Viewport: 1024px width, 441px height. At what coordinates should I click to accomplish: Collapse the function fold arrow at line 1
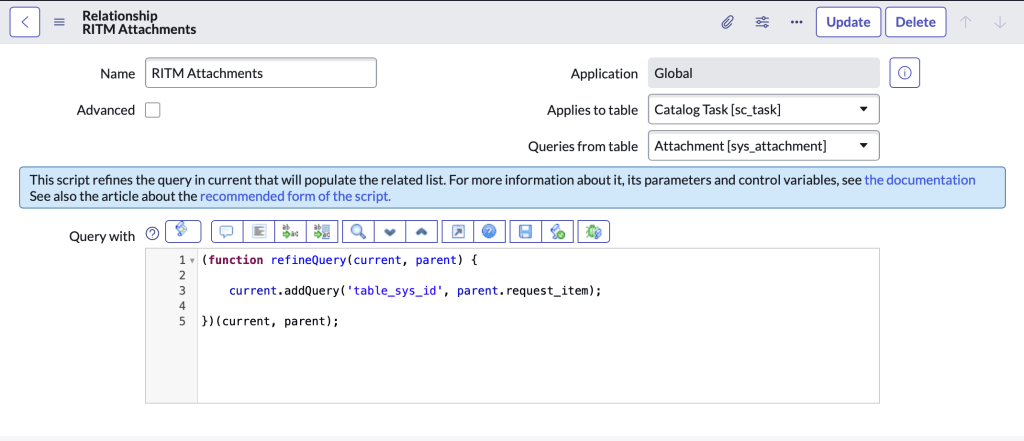click(191, 261)
